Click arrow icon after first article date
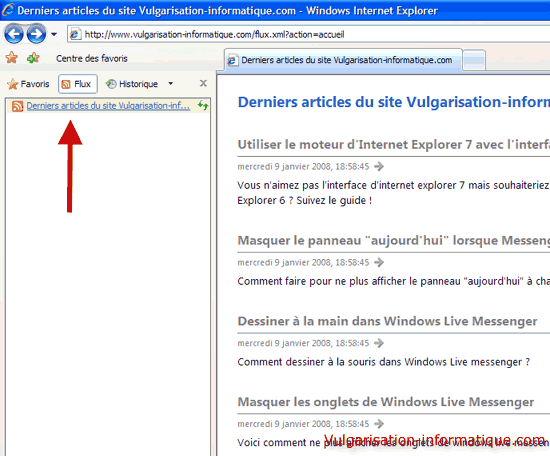This screenshot has width=550, height=456. (379, 166)
